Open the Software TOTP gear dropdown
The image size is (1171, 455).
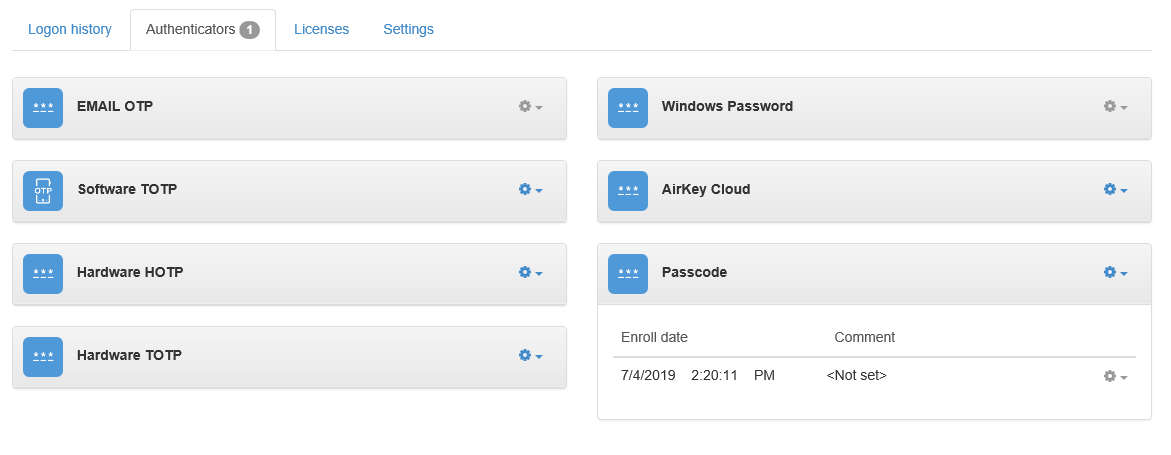click(x=530, y=190)
